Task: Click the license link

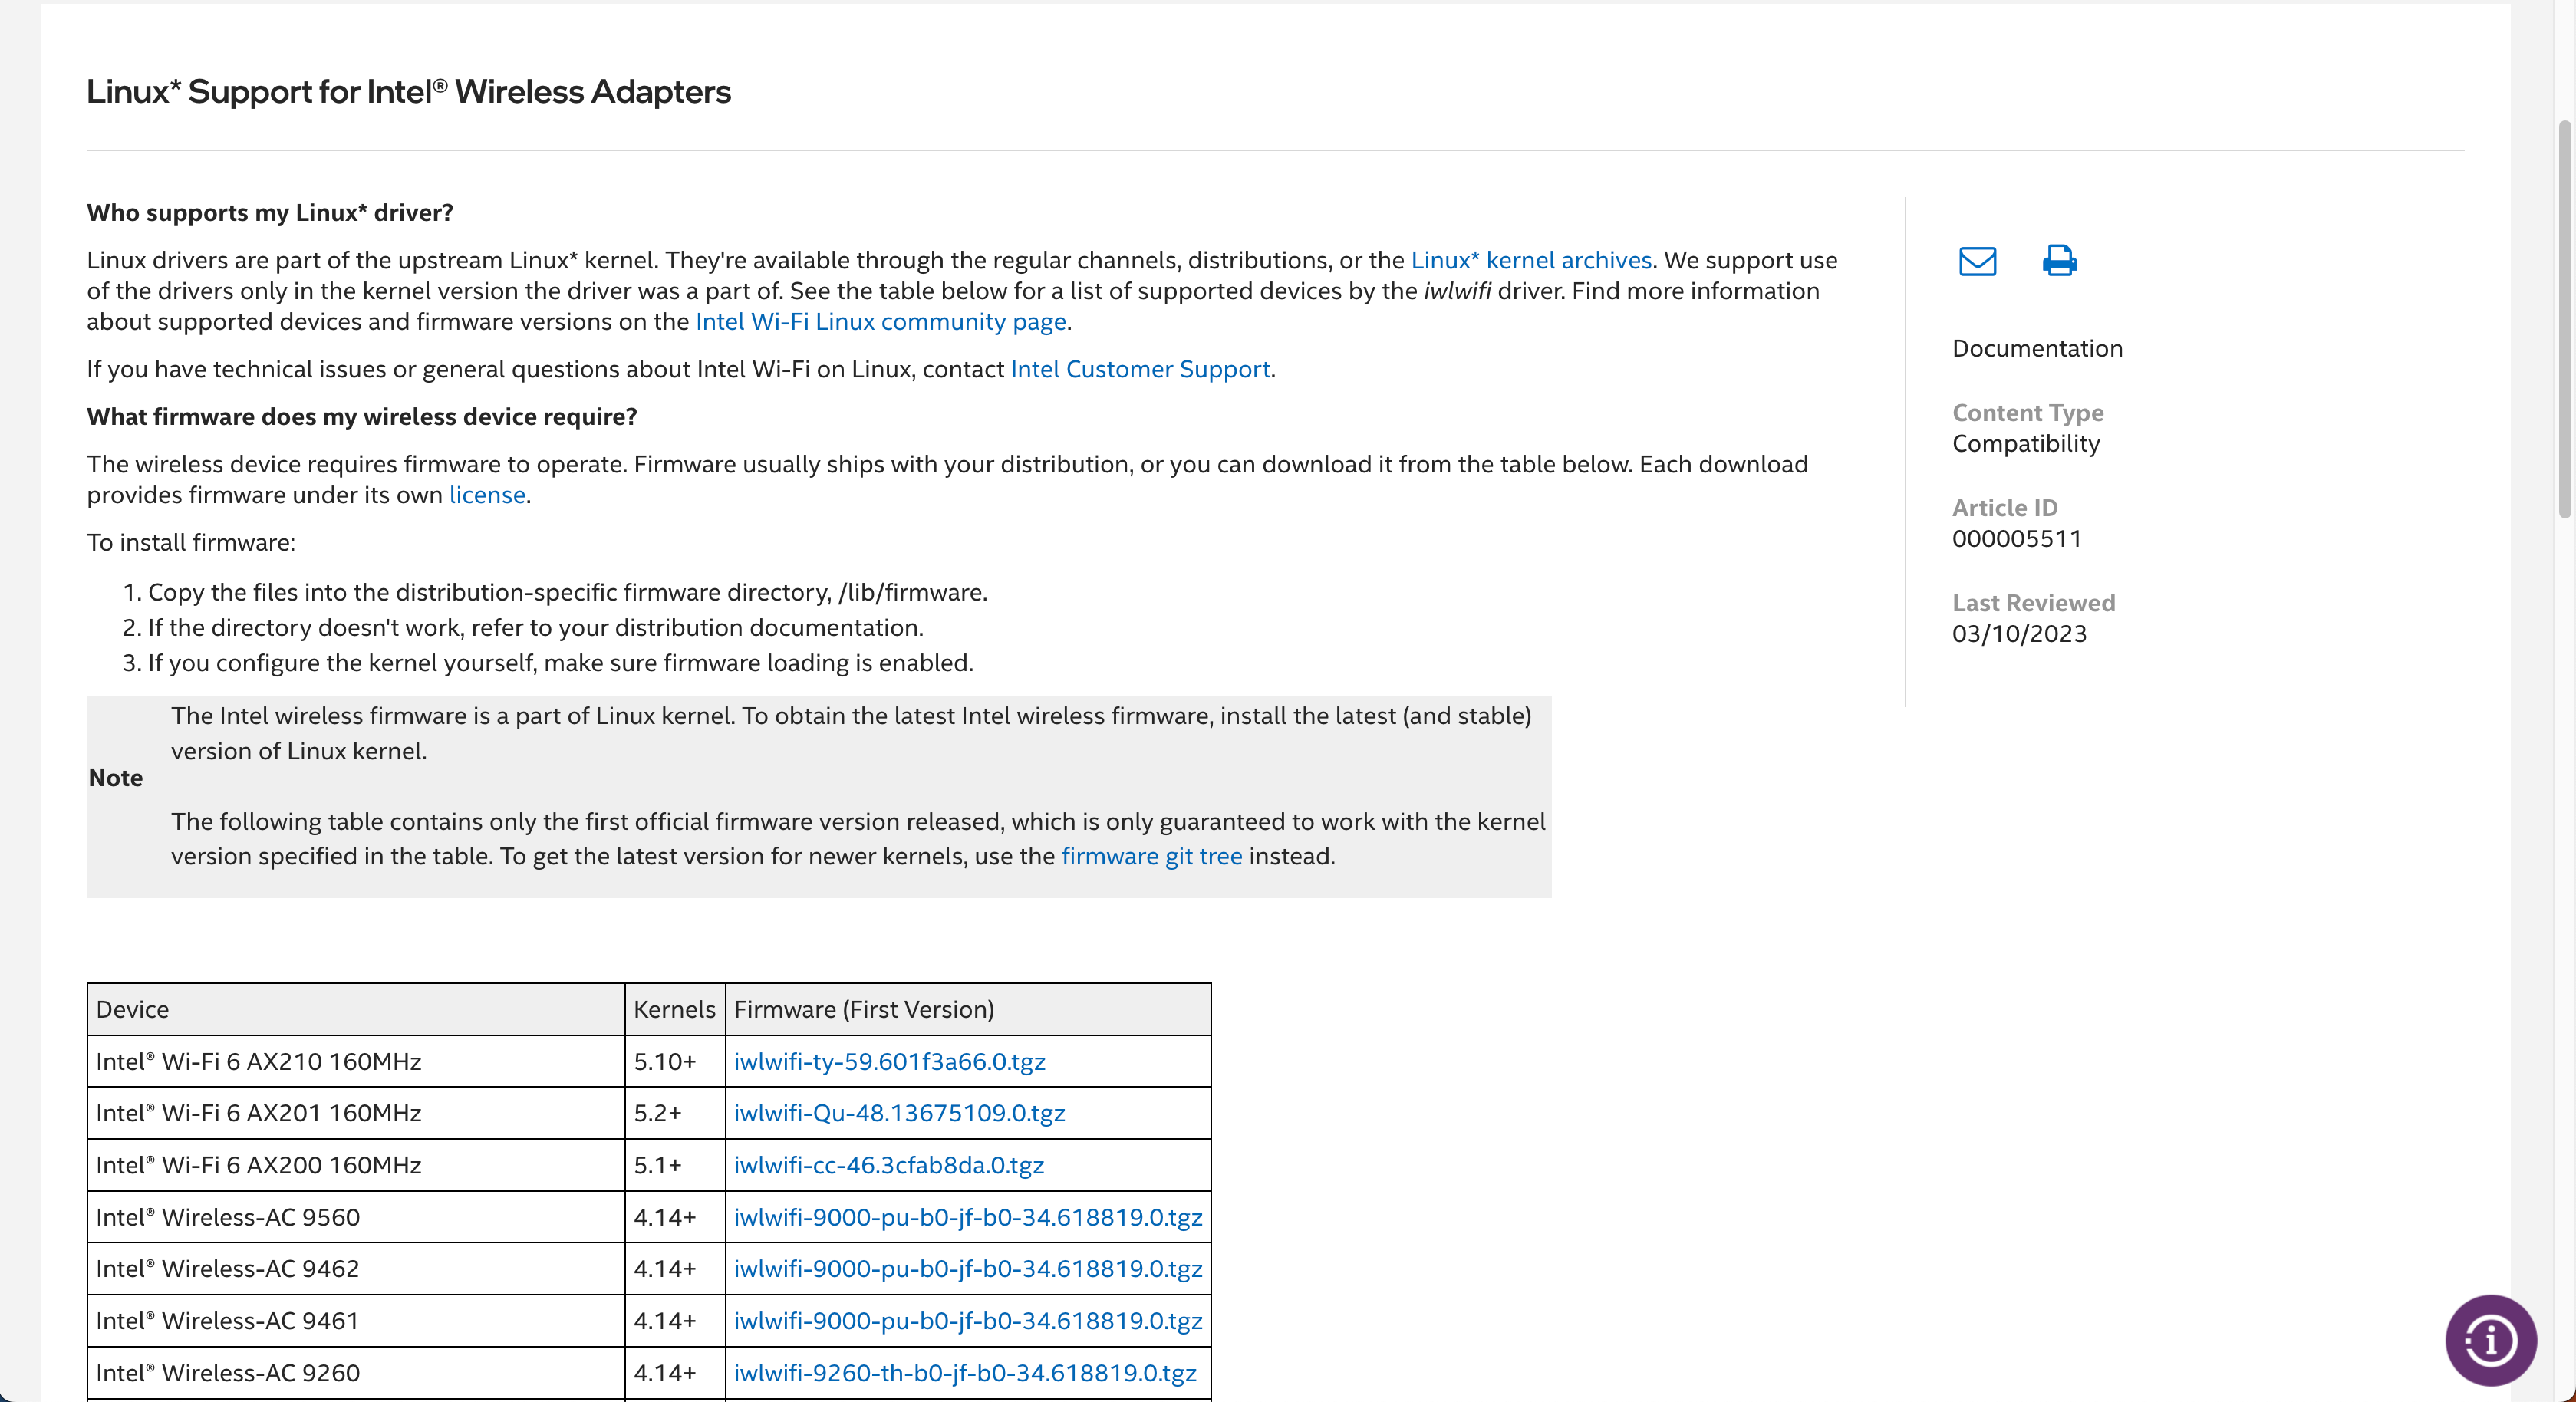Action: tap(487, 495)
